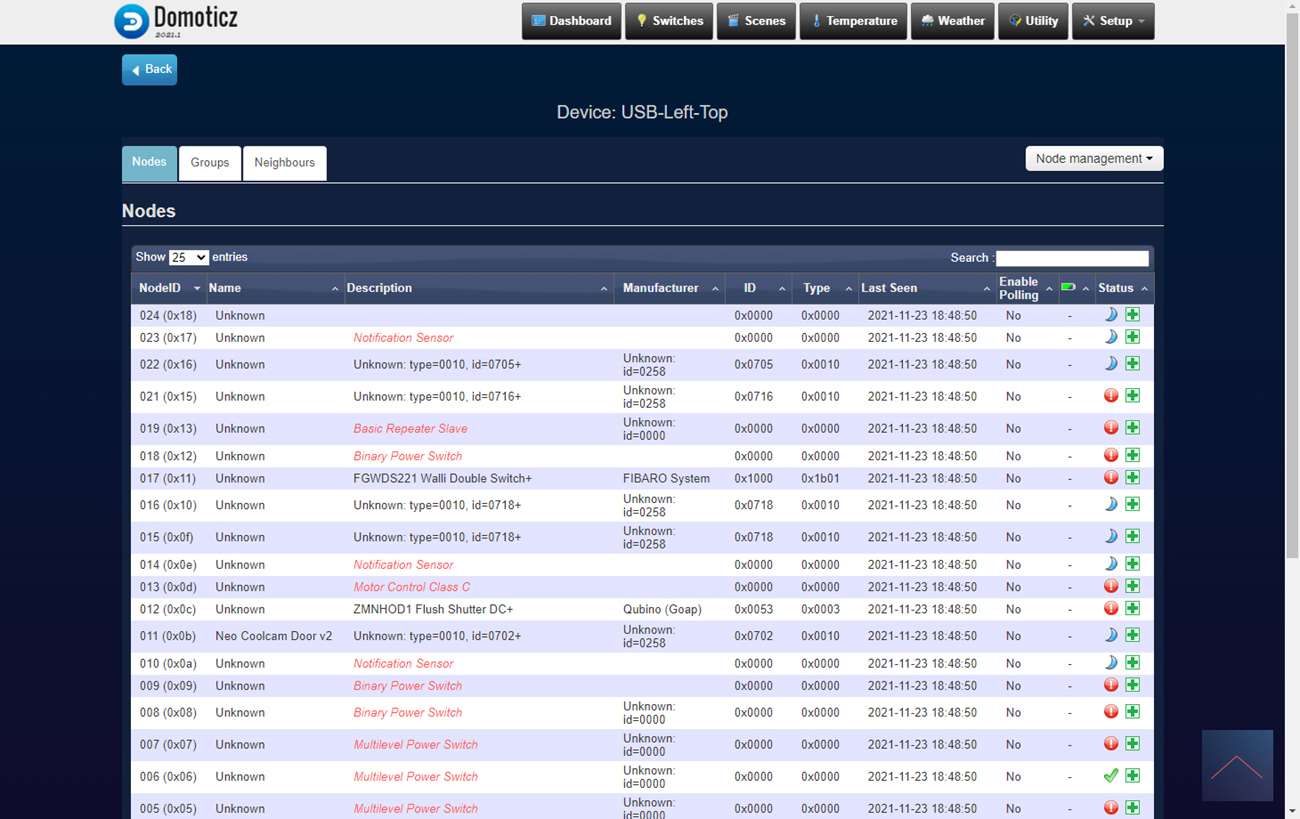Click red status icon for Qubino node 012
This screenshot has width=1300, height=819.
click(1110, 609)
